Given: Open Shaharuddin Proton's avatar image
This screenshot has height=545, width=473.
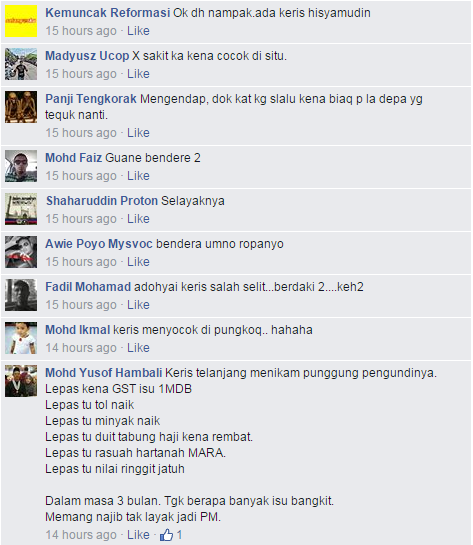Looking at the screenshot, I should (21, 209).
